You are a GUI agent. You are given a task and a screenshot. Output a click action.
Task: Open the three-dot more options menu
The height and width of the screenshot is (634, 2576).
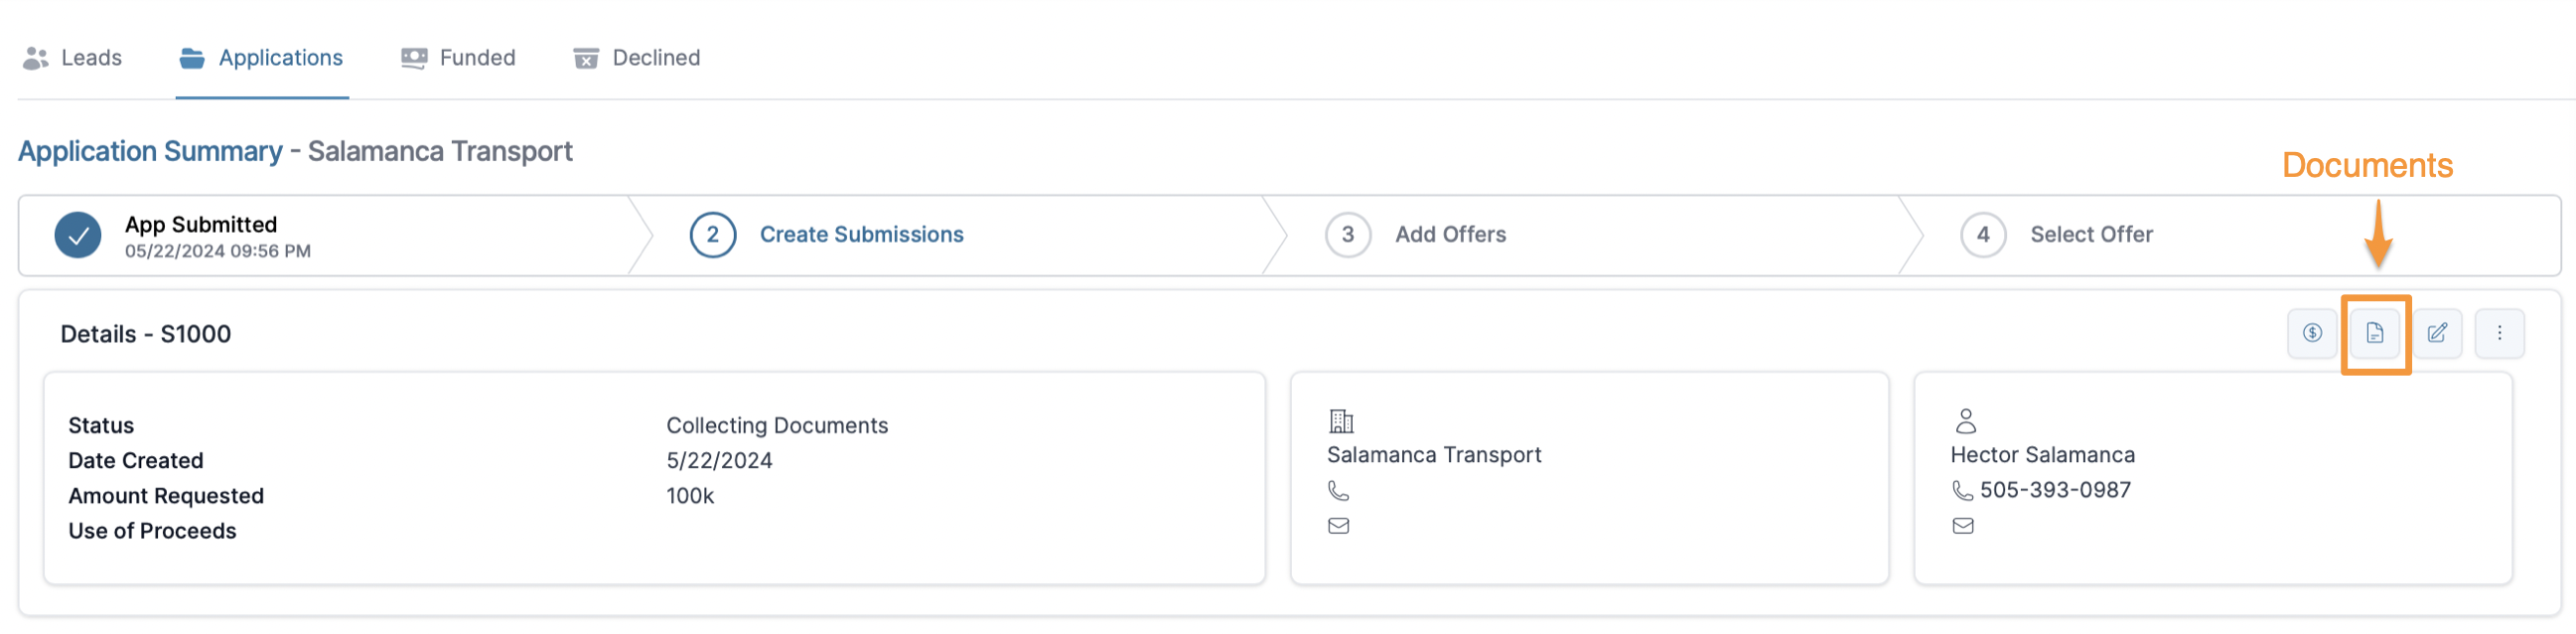[2499, 333]
